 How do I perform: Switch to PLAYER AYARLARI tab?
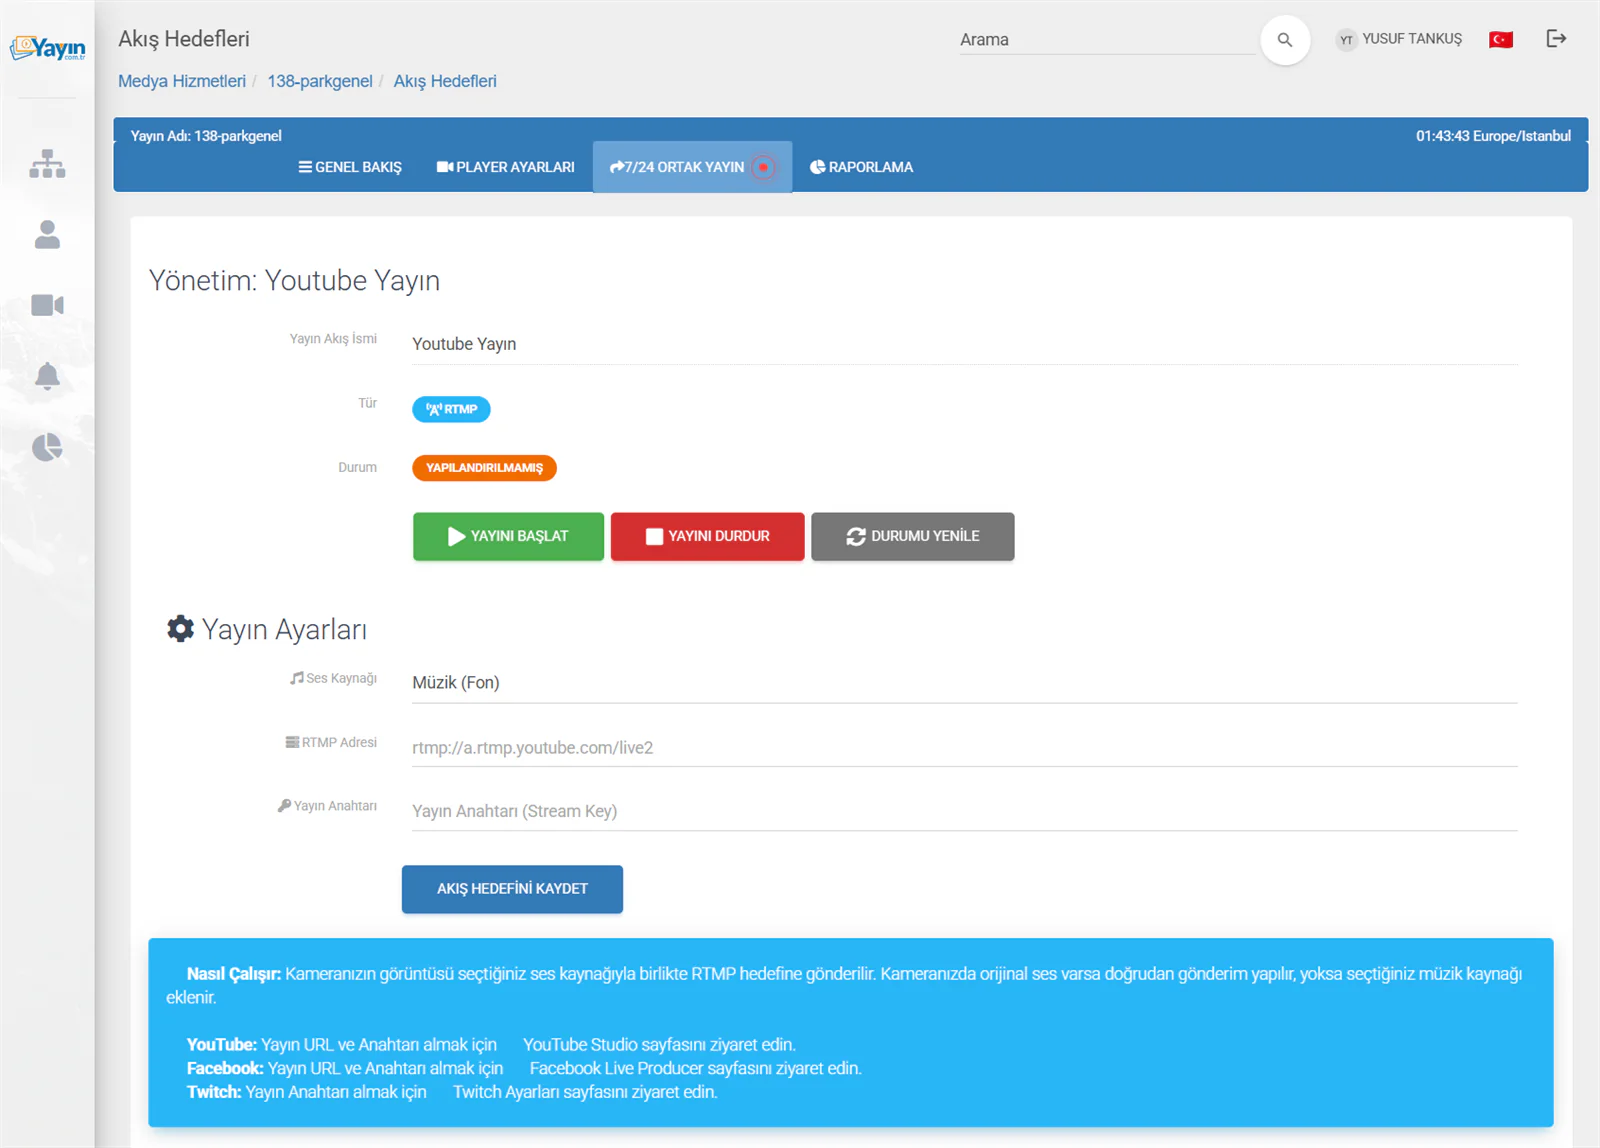point(505,167)
